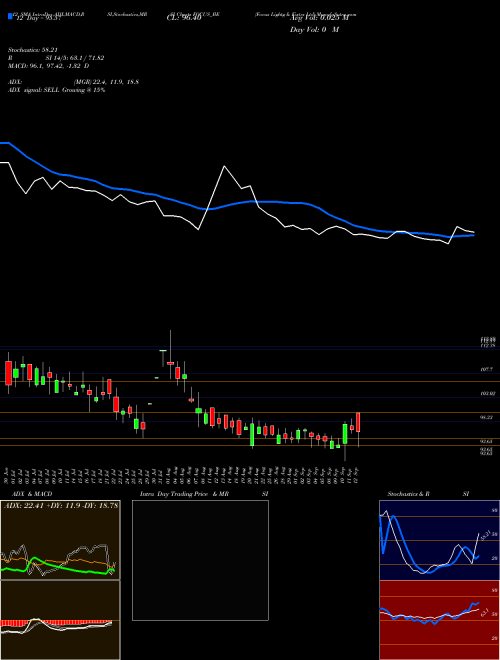The height and width of the screenshot is (660, 500).
Task: Click the 107.7 price axis label
Action: pos(486,369)
